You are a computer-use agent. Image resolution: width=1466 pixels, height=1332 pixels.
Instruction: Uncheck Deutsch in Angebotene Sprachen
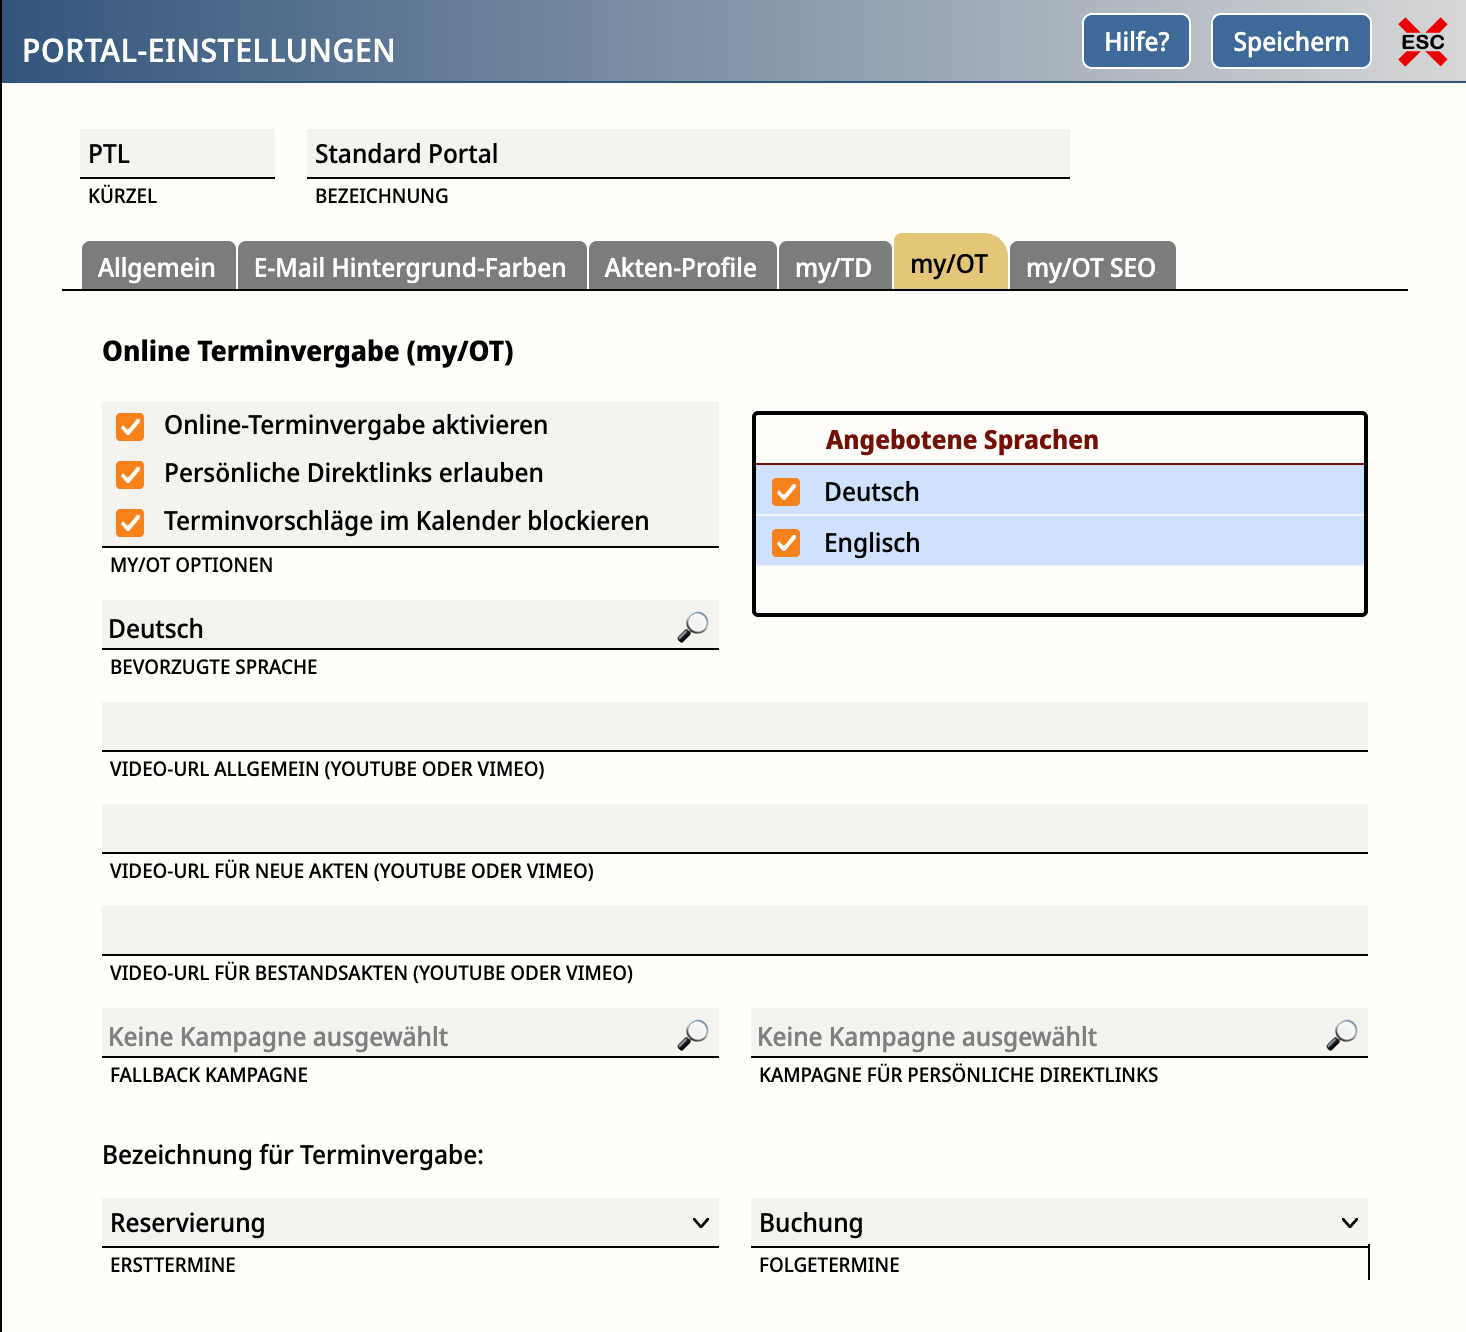pos(786,492)
